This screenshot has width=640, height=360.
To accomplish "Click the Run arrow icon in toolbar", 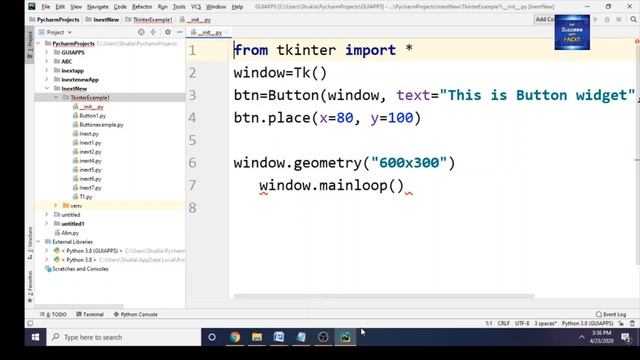I will (596, 20).
